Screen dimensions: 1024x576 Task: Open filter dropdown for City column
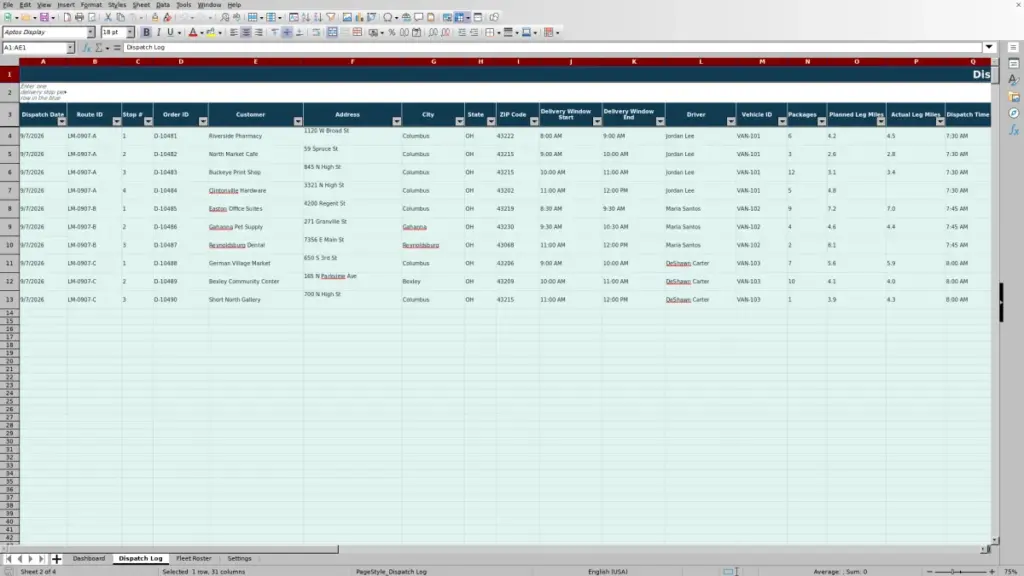click(x=460, y=121)
